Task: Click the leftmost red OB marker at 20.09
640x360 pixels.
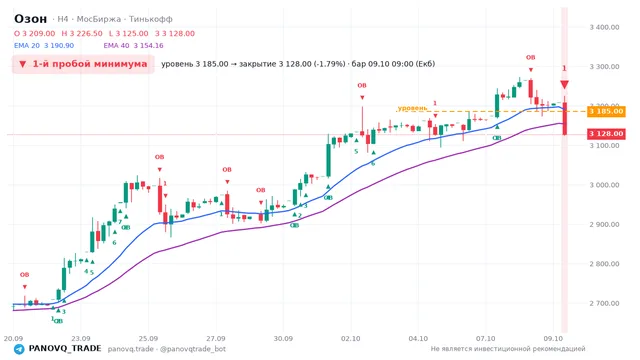Action: pyautogui.click(x=24, y=275)
